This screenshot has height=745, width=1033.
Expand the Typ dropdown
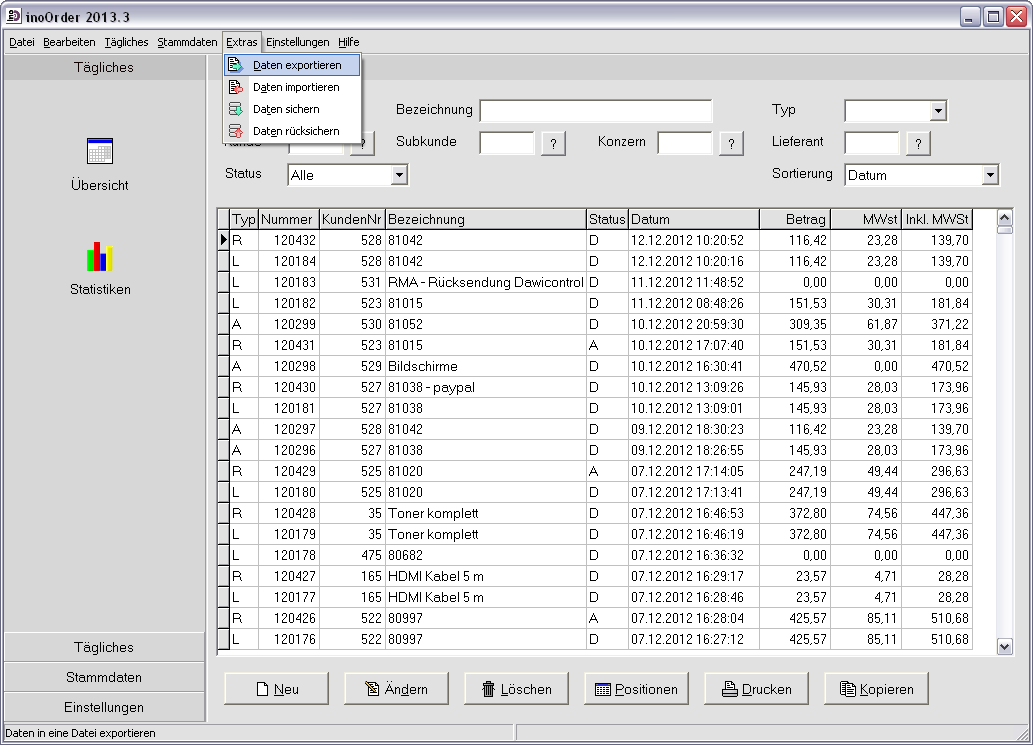coord(939,111)
